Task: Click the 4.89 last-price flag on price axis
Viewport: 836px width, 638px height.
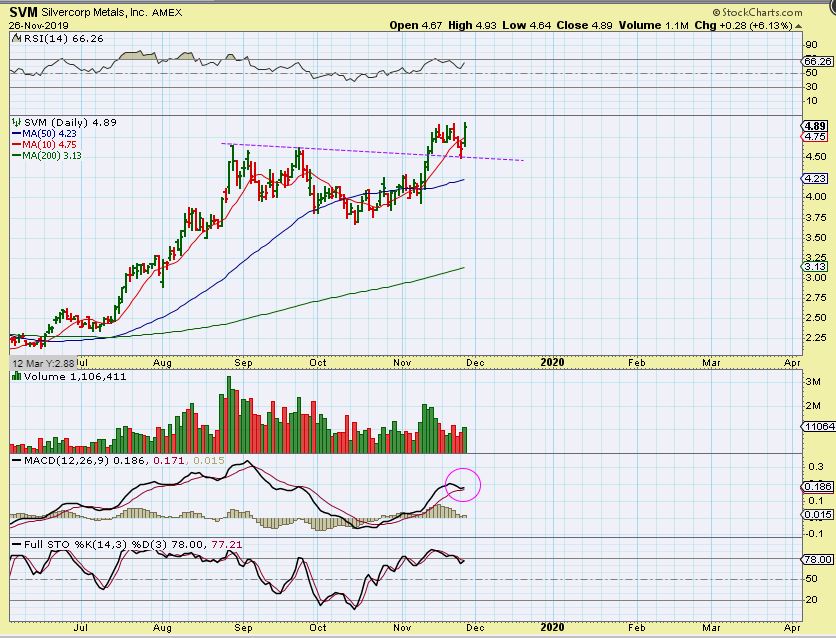Action: pyautogui.click(x=815, y=126)
